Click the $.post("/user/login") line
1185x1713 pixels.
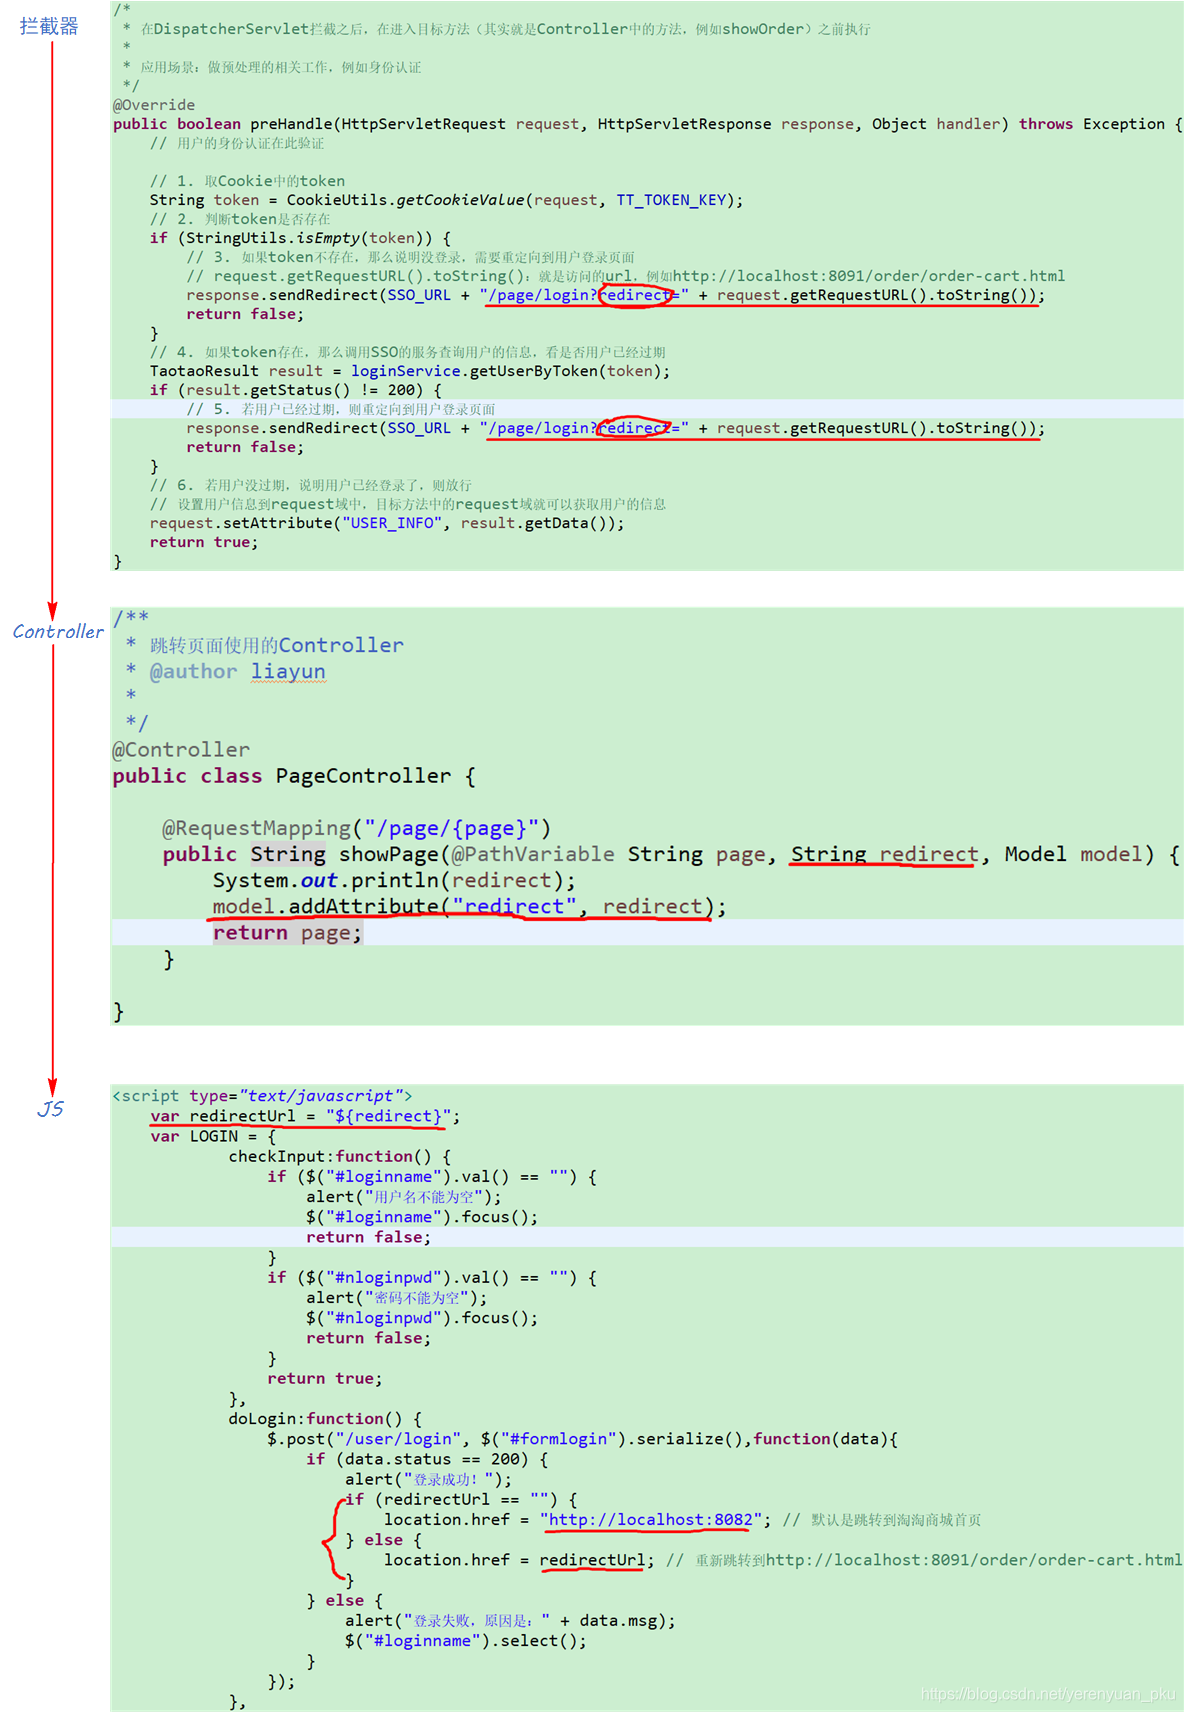click(582, 1439)
